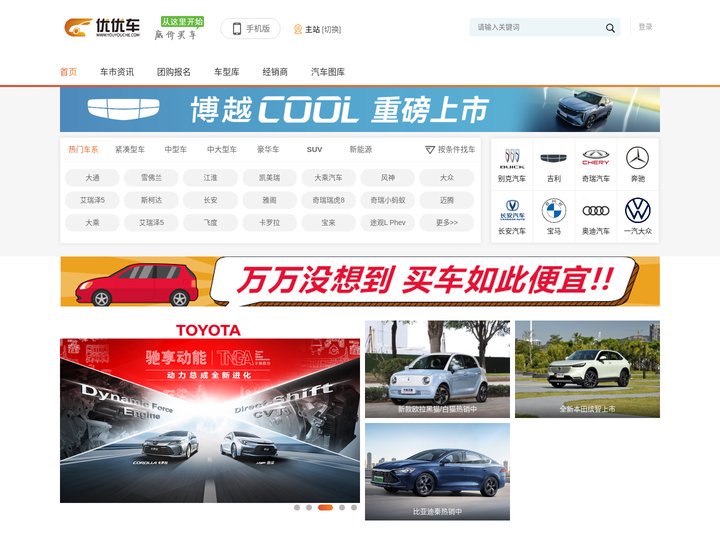The height and width of the screenshot is (540, 720).
Task: Select the 豪华车 tab
Action: (x=268, y=150)
